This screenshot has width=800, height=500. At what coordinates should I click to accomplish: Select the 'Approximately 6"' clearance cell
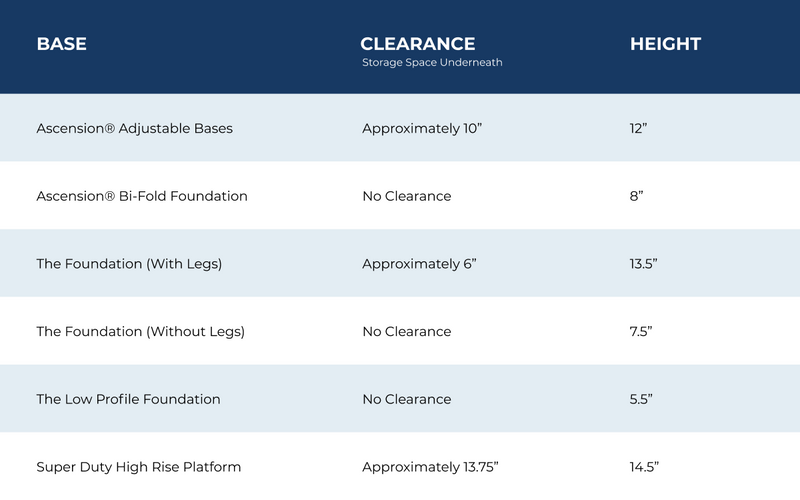[416, 264]
